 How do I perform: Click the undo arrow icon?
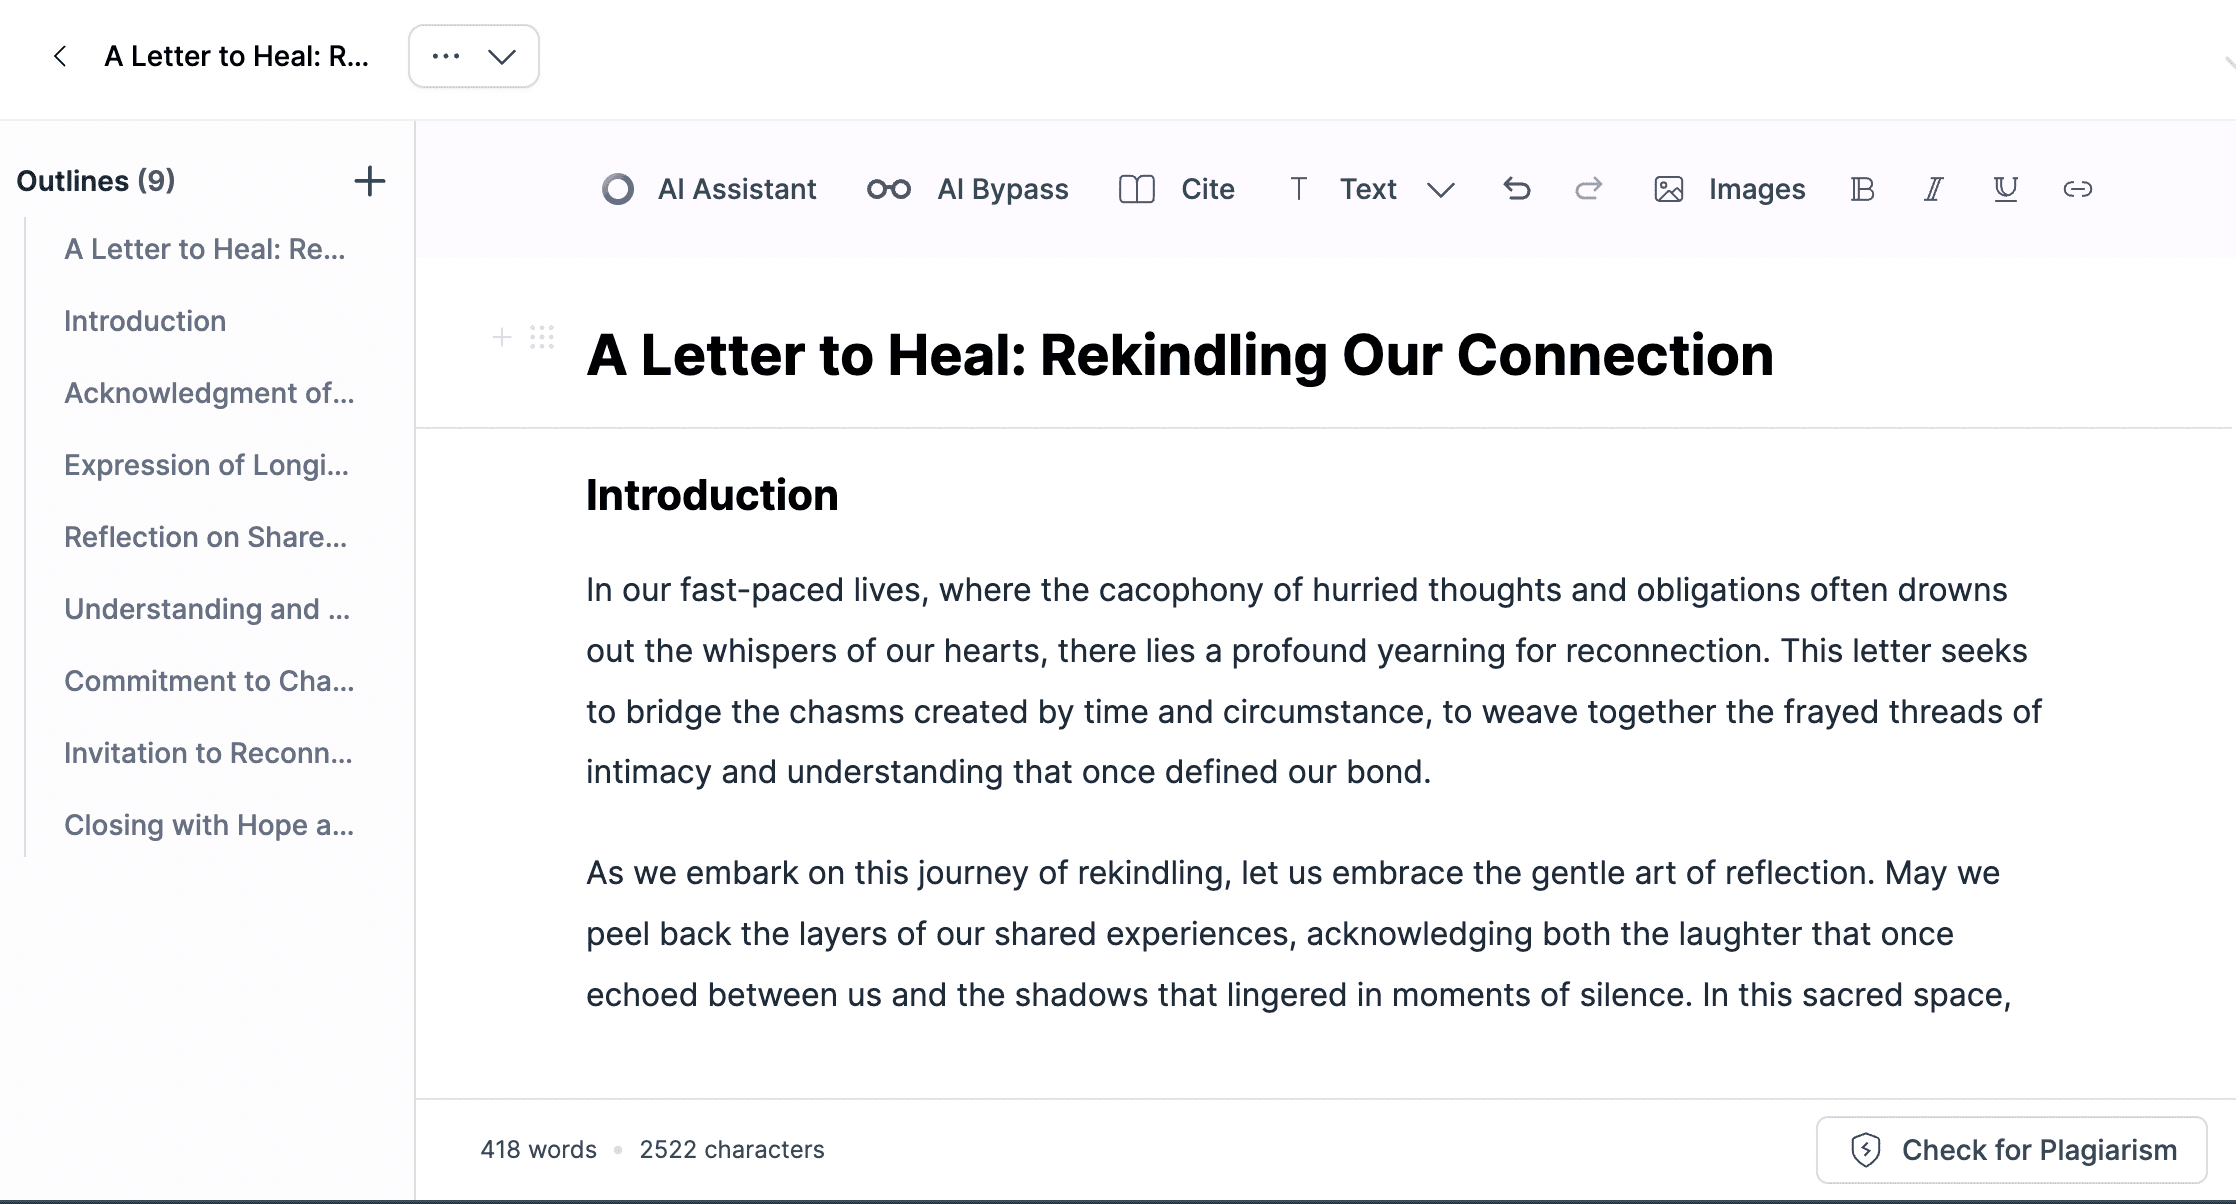click(1516, 189)
